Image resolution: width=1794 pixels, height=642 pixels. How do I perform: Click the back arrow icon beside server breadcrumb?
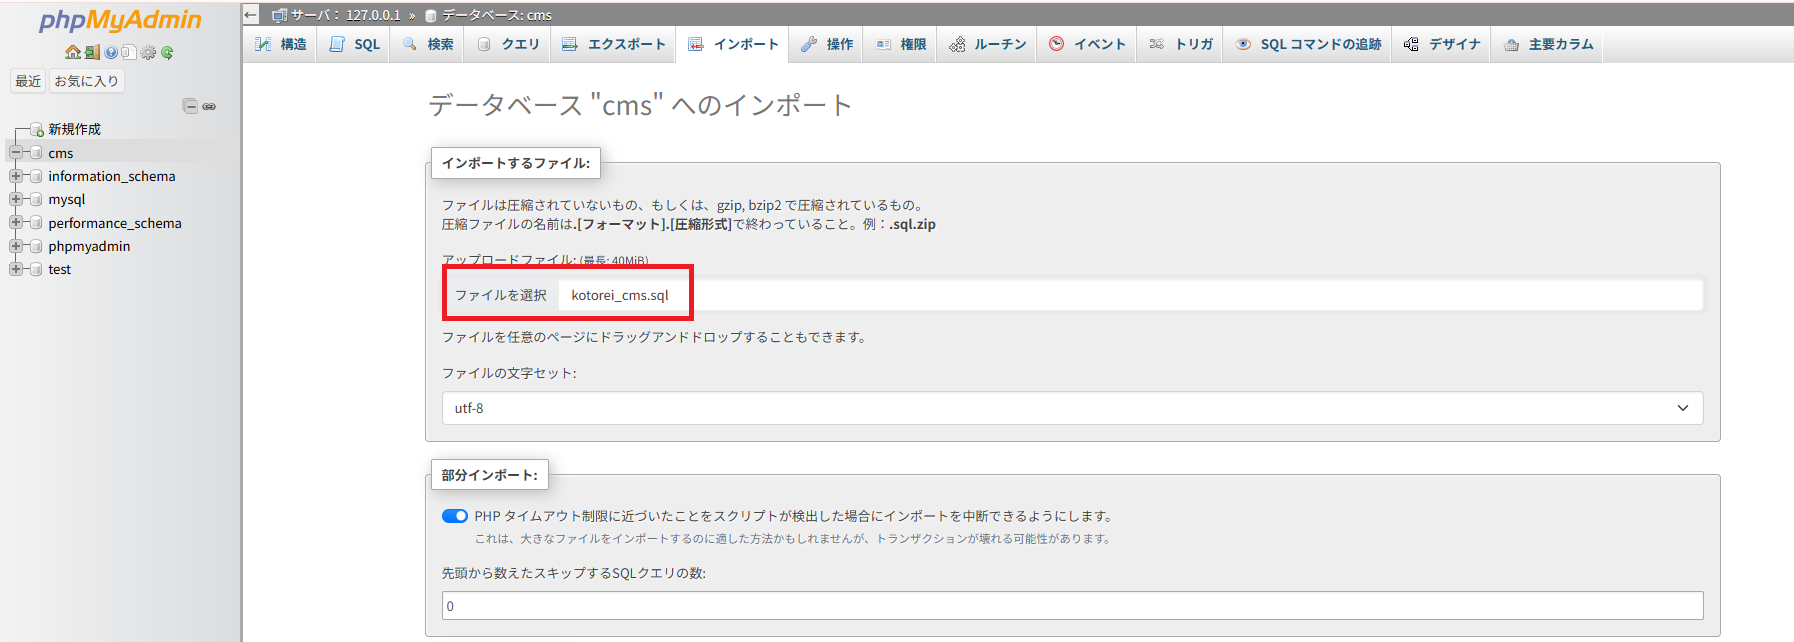(x=251, y=15)
